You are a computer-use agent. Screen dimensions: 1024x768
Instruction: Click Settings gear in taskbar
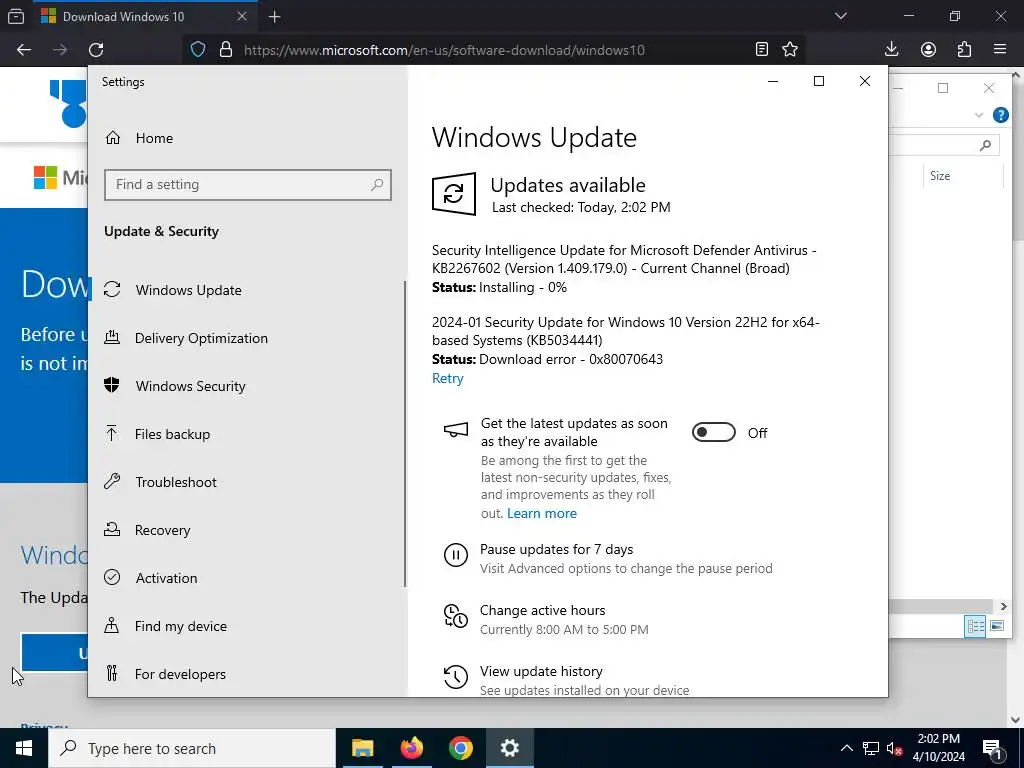coord(509,748)
